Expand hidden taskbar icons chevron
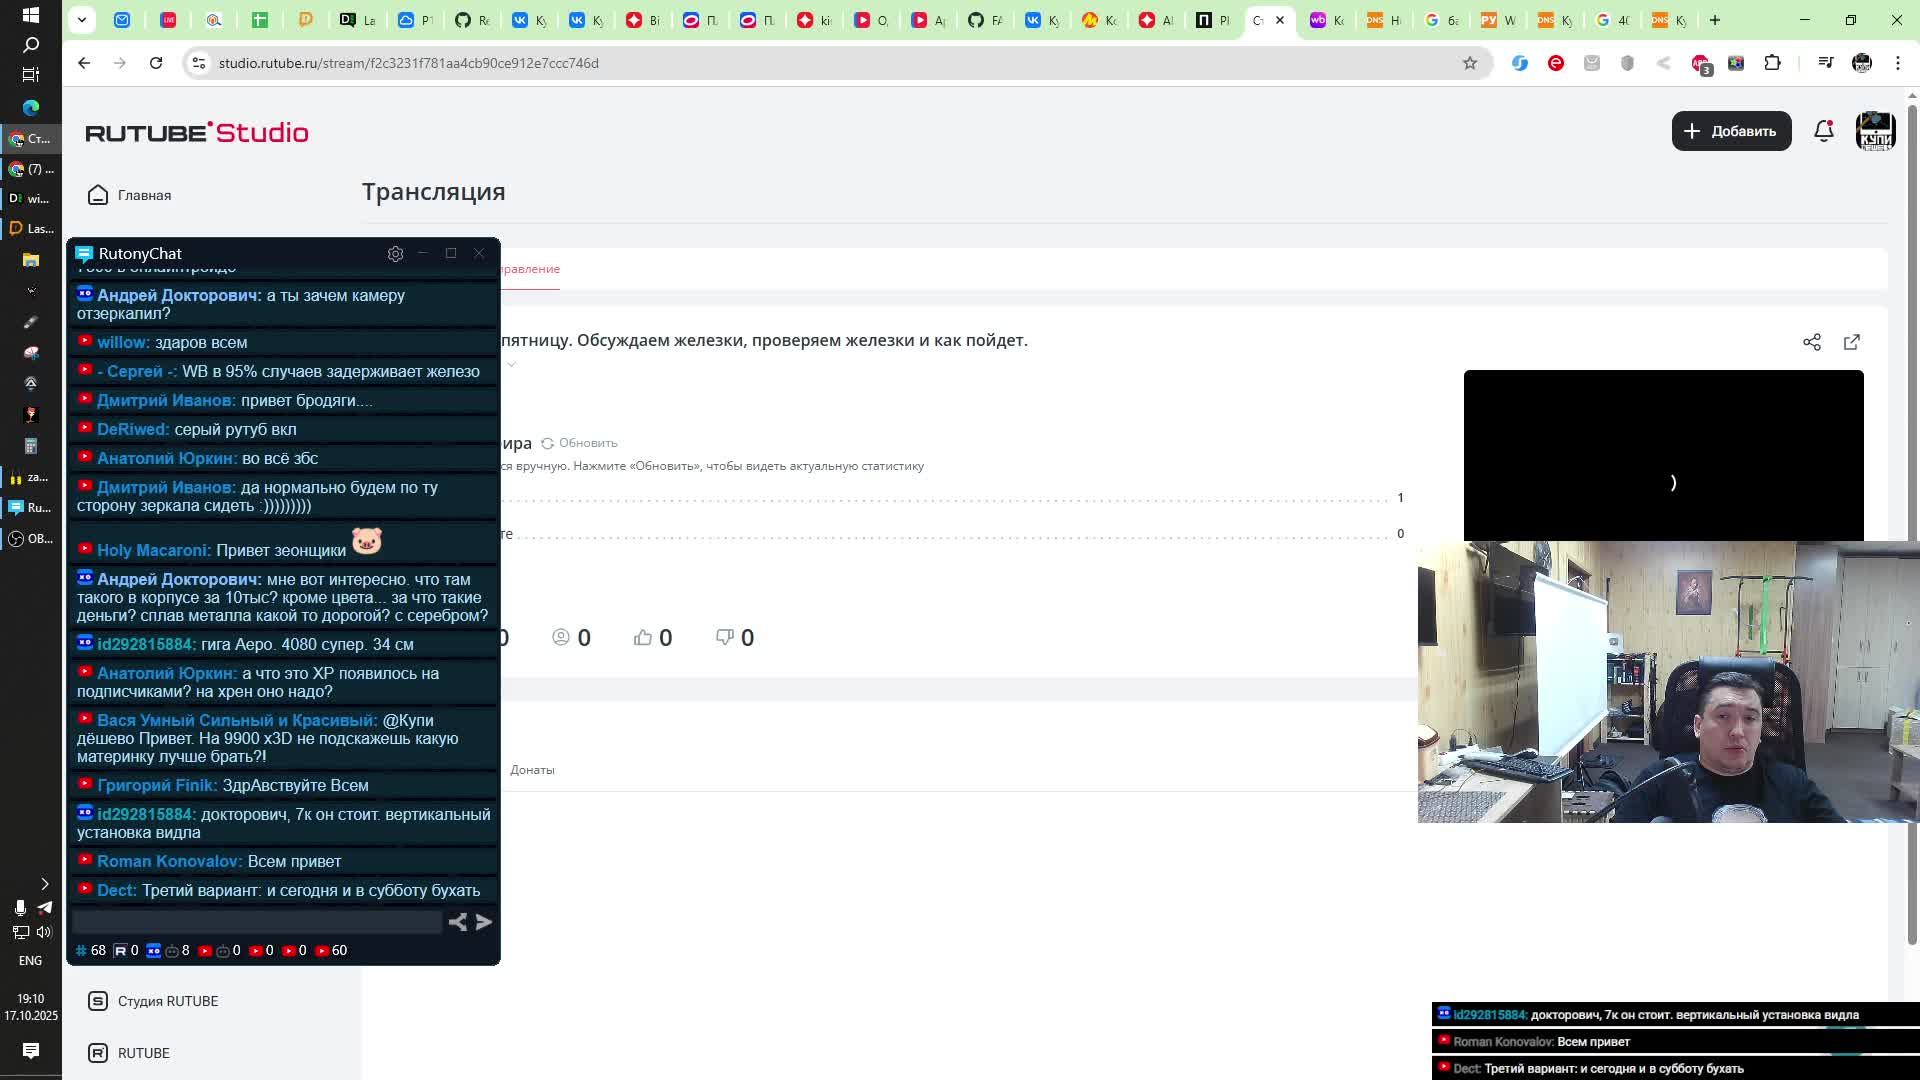 coord(44,884)
